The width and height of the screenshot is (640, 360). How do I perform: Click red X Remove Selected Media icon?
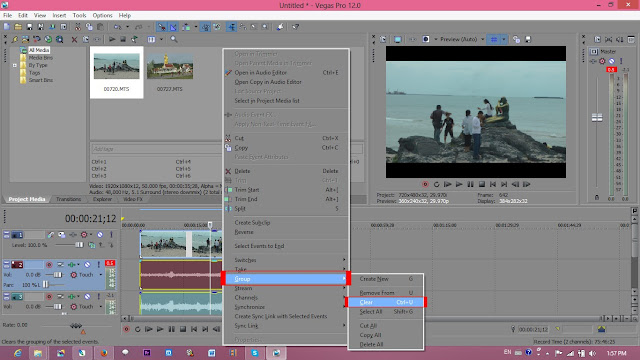tap(74, 40)
